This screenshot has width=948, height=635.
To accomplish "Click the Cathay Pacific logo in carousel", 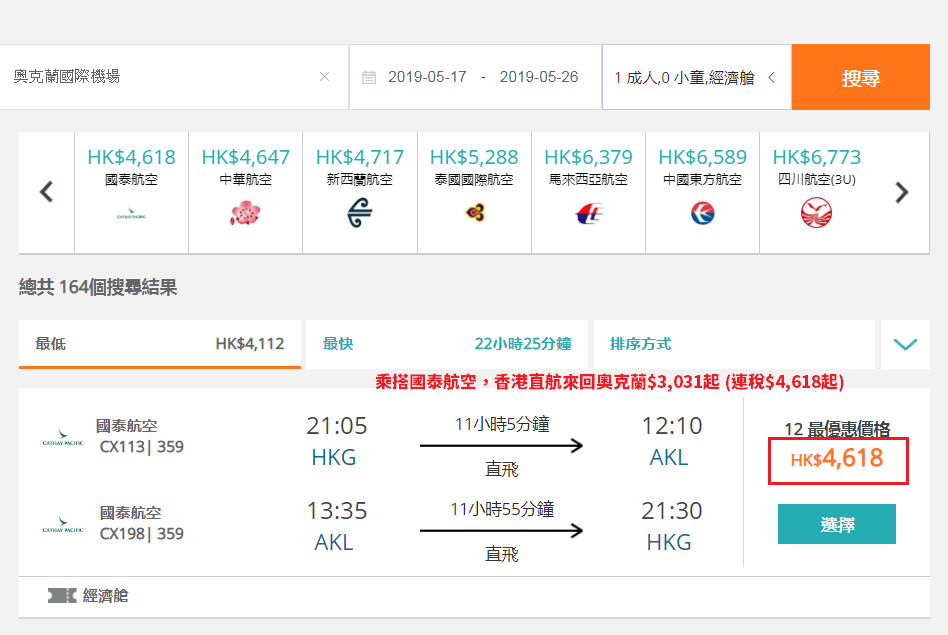I will pyautogui.click(x=131, y=214).
